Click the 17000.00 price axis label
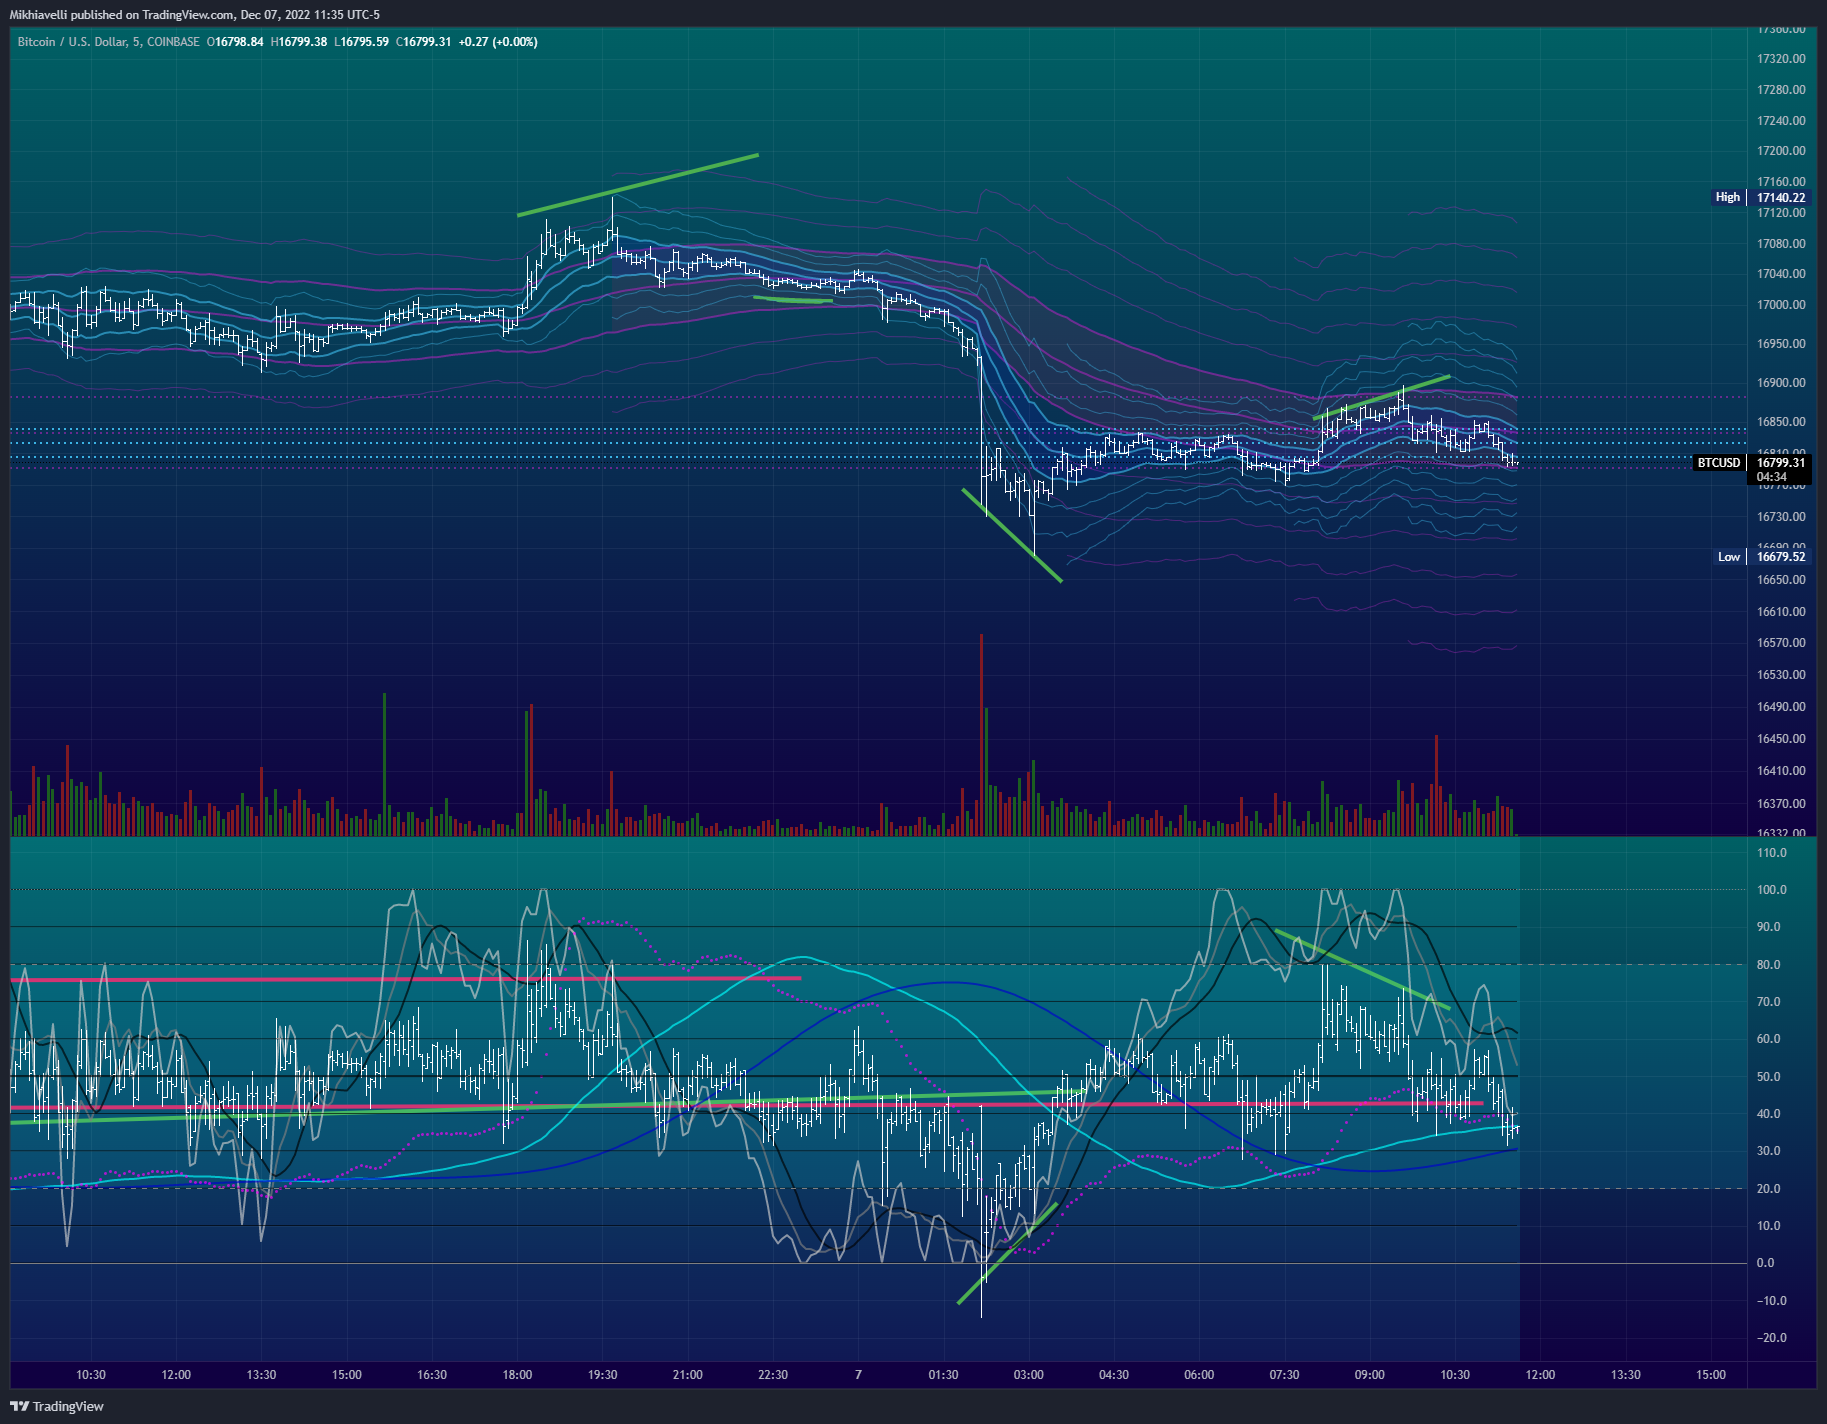Image resolution: width=1827 pixels, height=1424 pixels. tap(1781, 305)
